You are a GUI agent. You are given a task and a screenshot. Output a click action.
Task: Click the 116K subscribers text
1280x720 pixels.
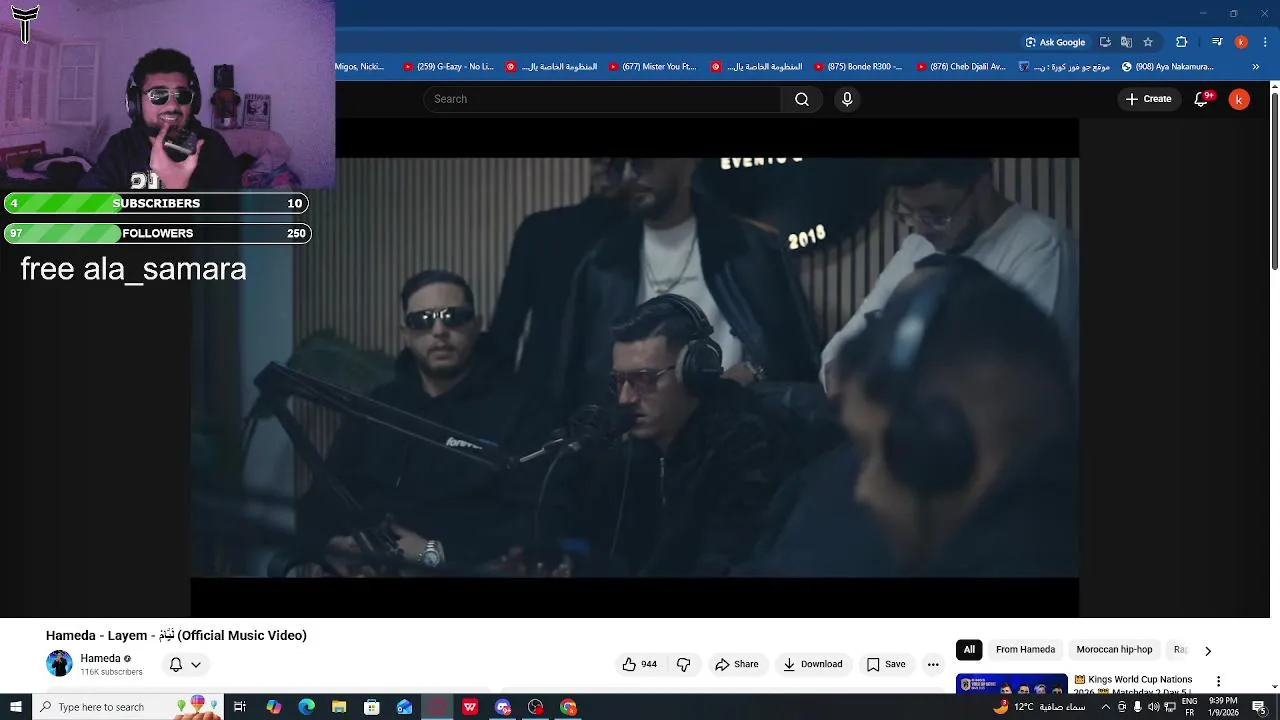coord(111,672)
